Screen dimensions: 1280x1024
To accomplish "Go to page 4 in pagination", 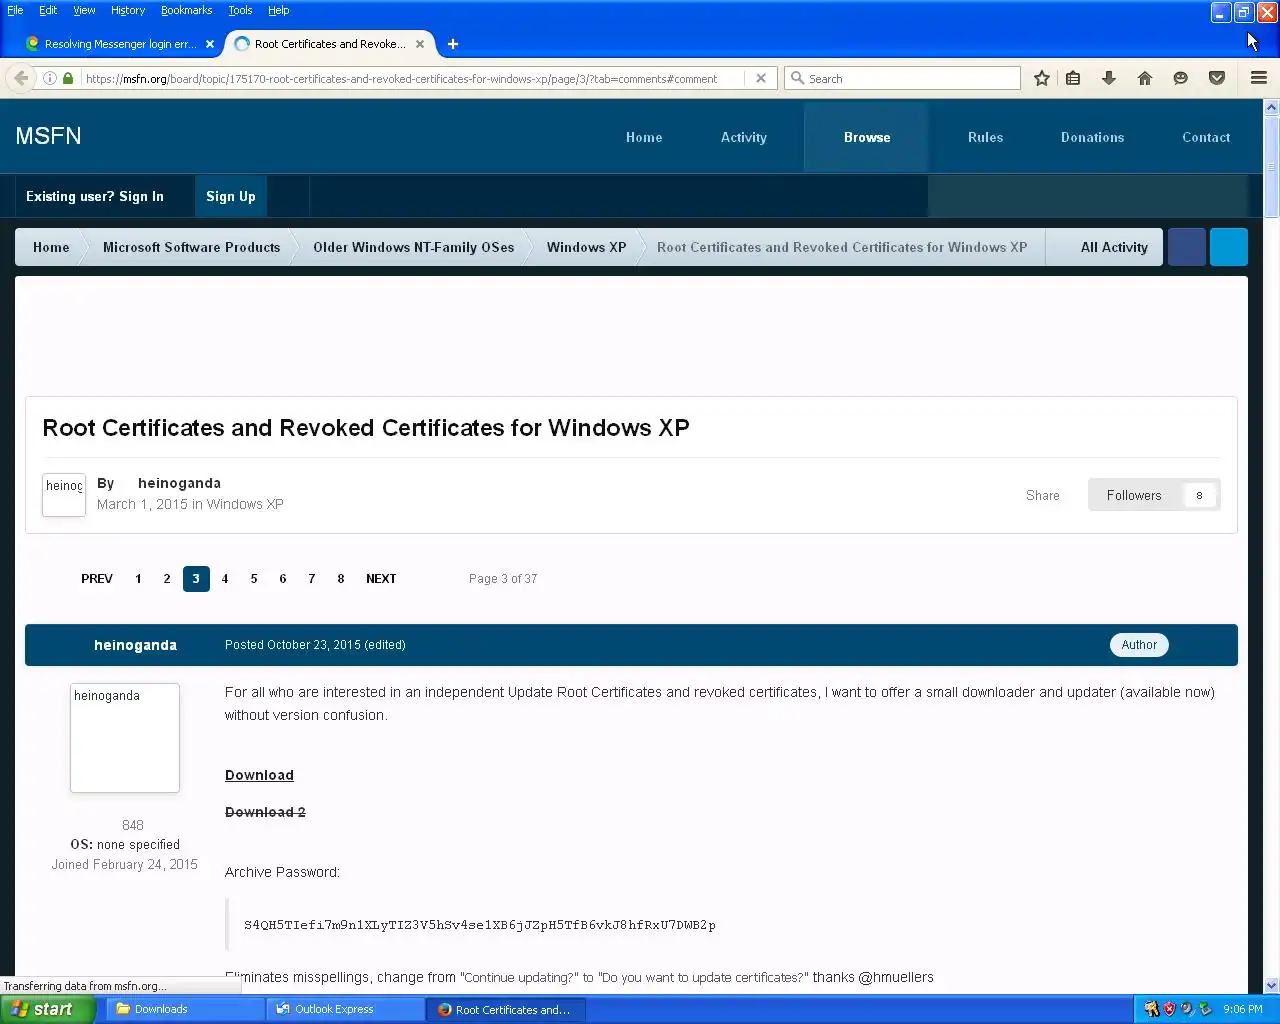I will point(225,578).
